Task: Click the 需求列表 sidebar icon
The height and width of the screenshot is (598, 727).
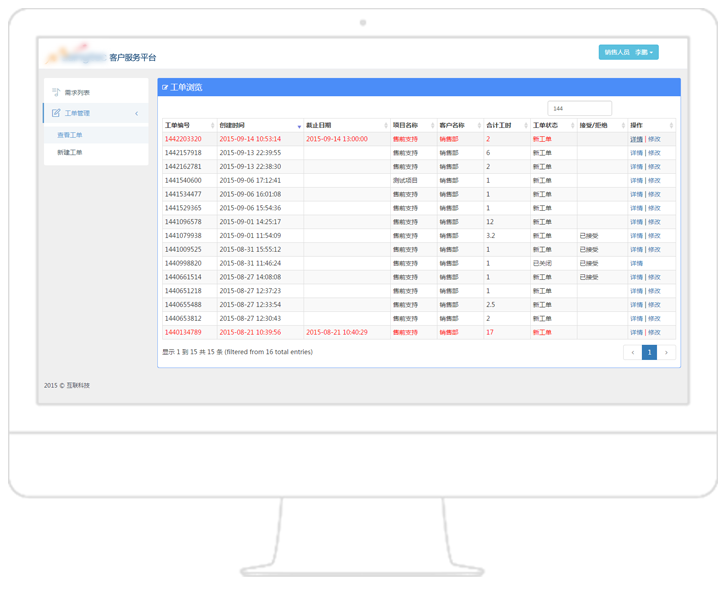Action: coord(56,92)
